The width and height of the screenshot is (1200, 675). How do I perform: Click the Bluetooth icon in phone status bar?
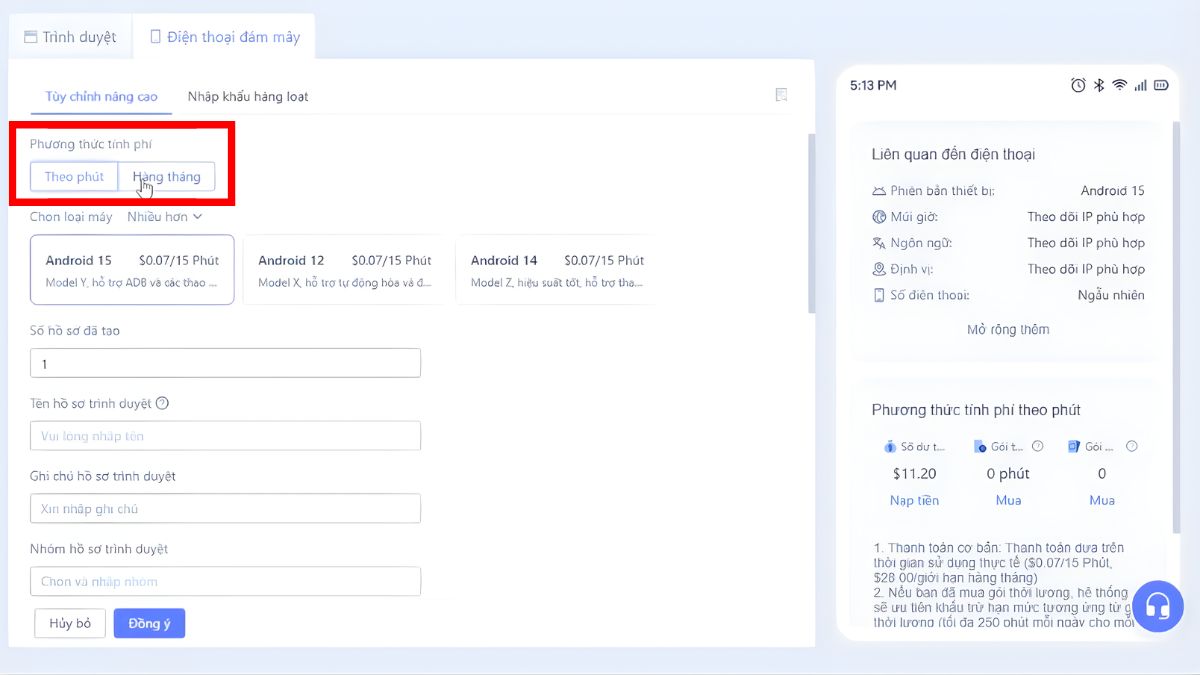[1098, 86]
